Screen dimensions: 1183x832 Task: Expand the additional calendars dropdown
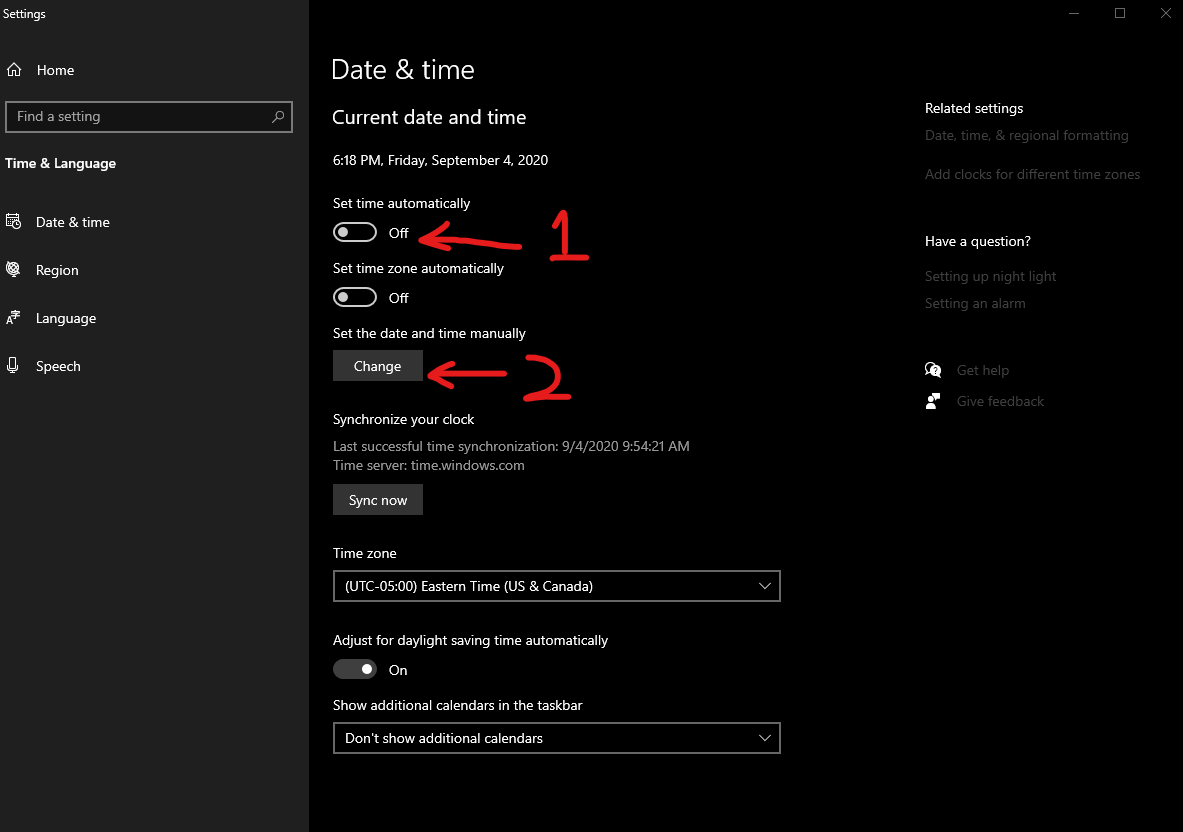pyautogui.click(x=556, y=738)
